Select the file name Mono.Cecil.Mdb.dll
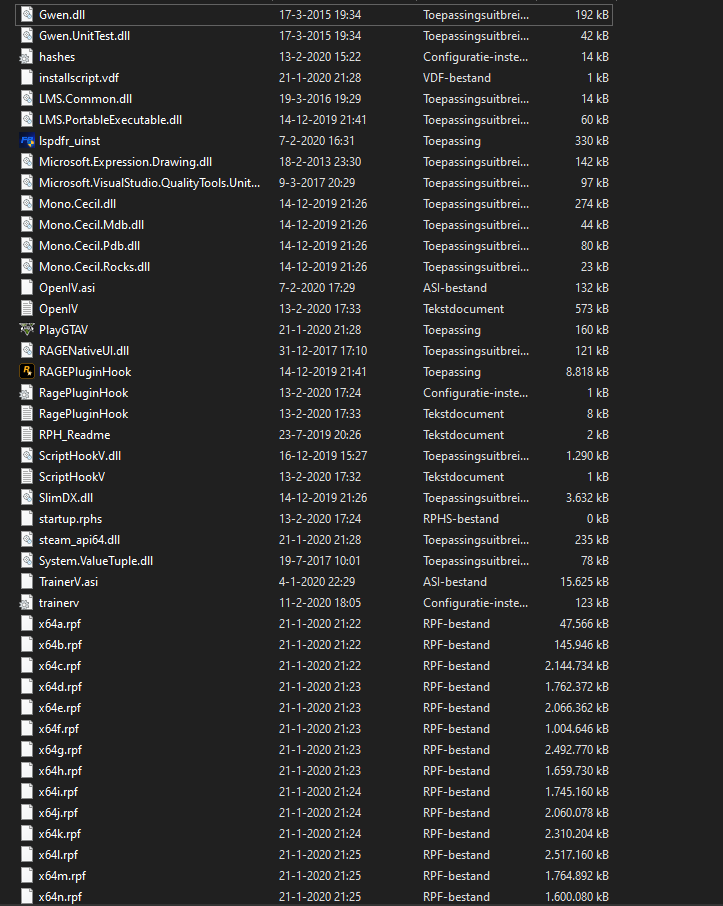723x906 pixels. (91, 225)
